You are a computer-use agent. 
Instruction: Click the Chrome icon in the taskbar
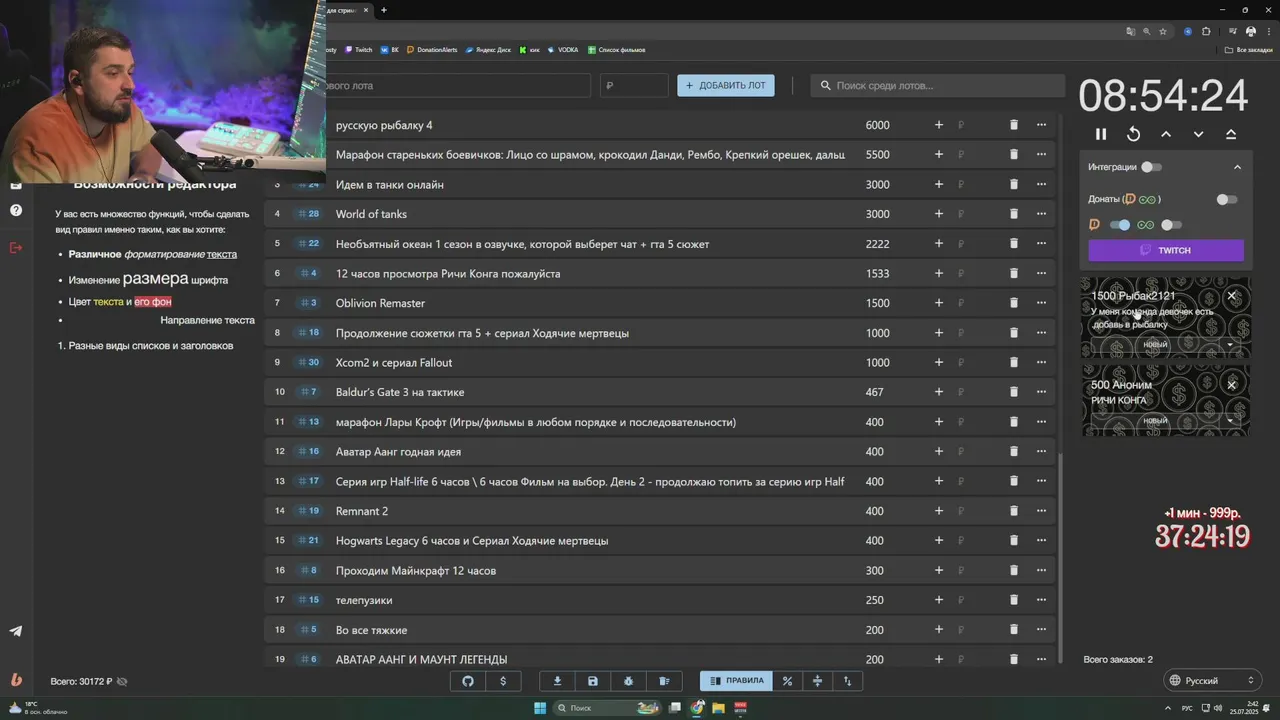pyautogui.click(x=697, y=708)
